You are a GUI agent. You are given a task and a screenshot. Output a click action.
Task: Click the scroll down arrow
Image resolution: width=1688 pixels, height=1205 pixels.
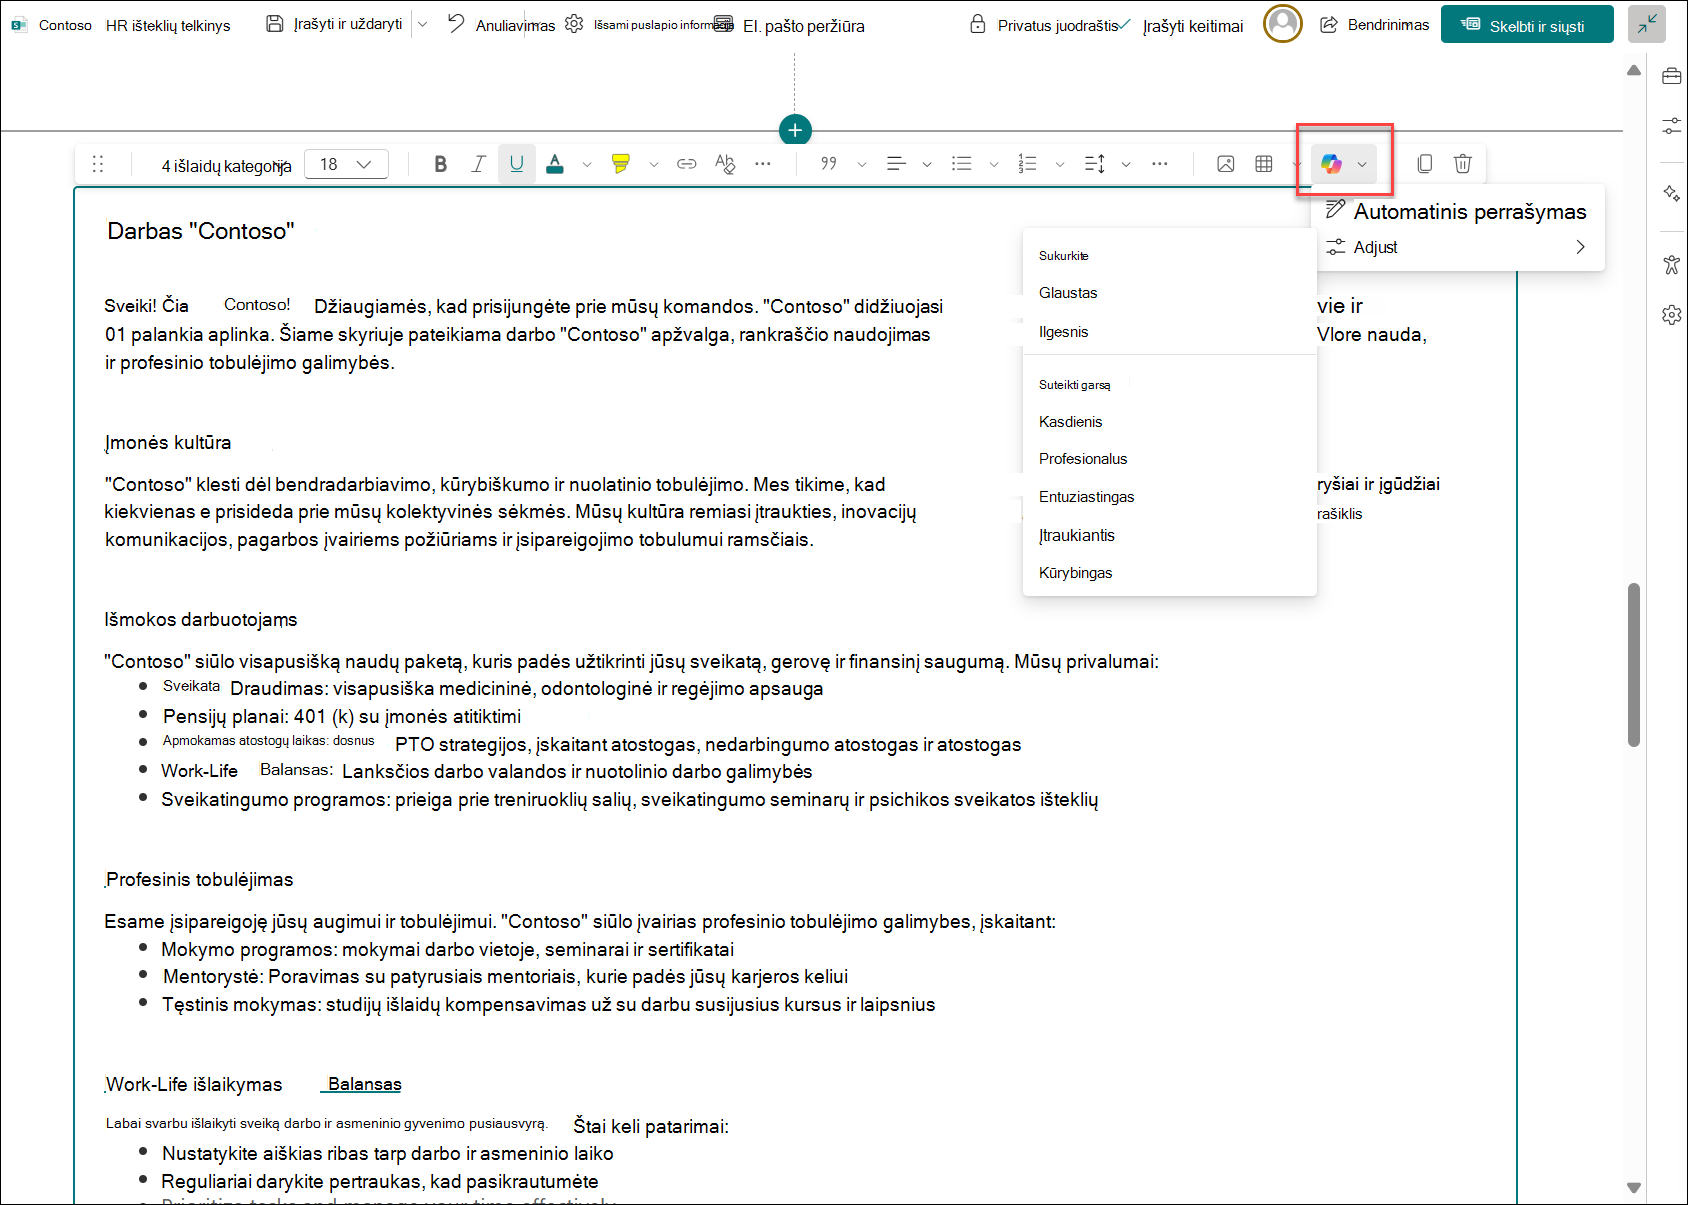1634,1188
